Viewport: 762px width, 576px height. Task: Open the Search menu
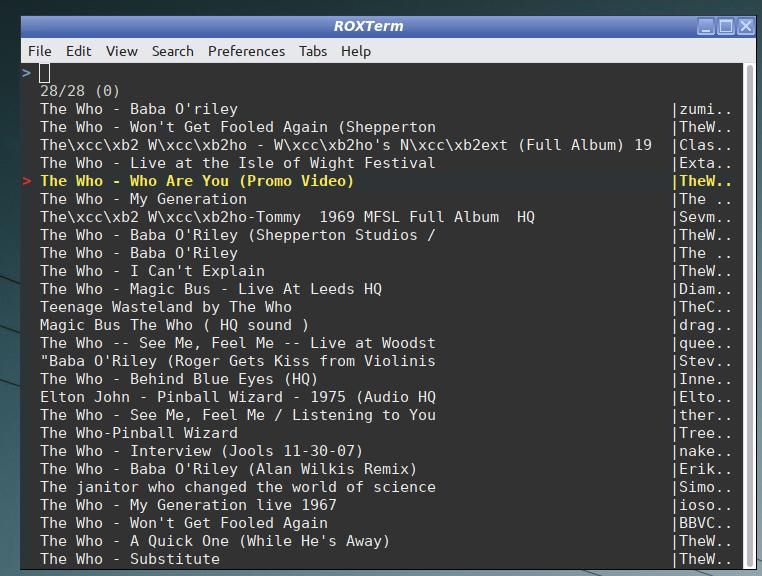[173, 51]
